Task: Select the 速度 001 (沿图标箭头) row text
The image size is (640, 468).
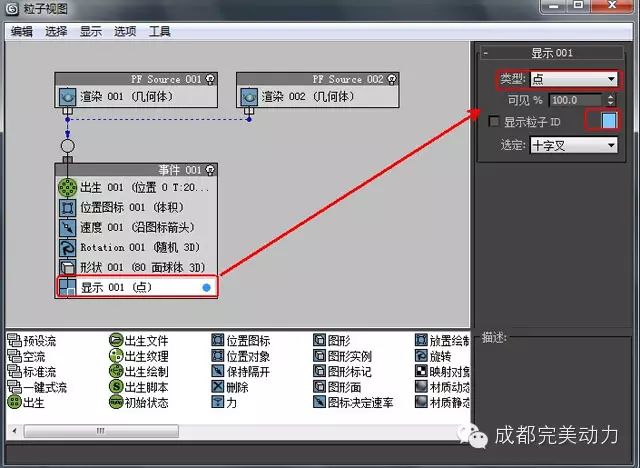Action: click(137, 228)
